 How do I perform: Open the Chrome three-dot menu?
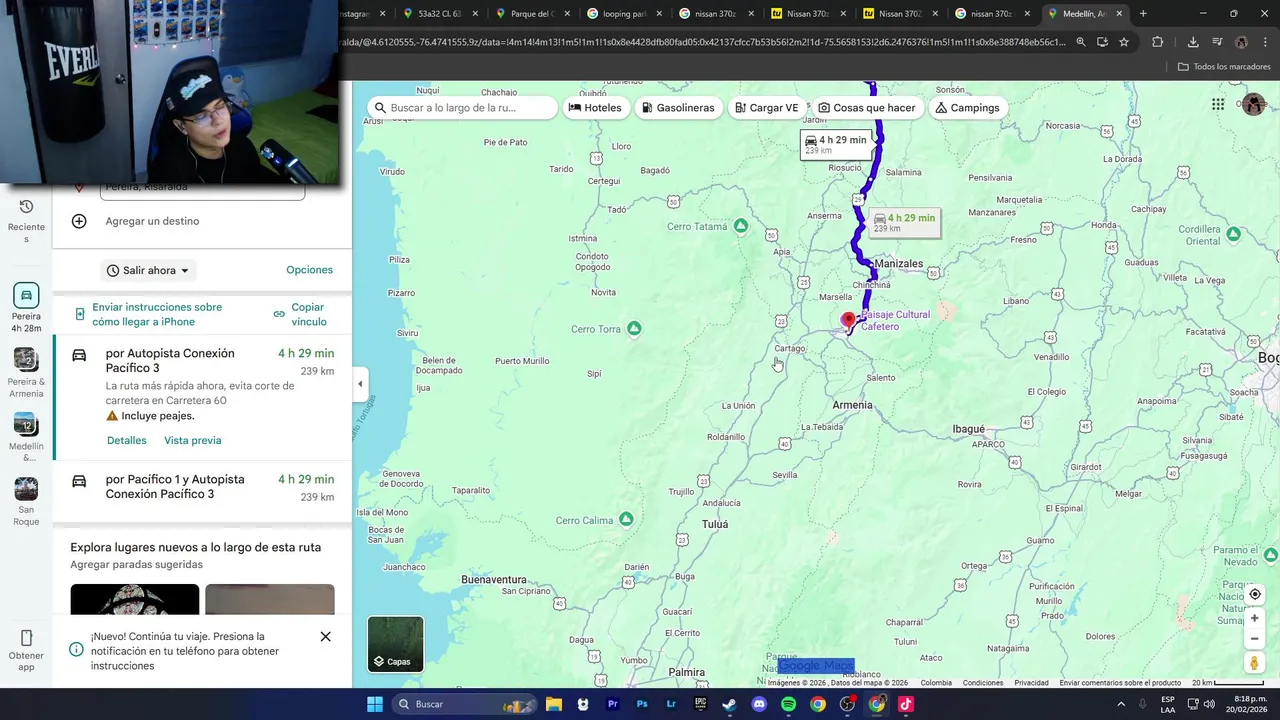1265,42
